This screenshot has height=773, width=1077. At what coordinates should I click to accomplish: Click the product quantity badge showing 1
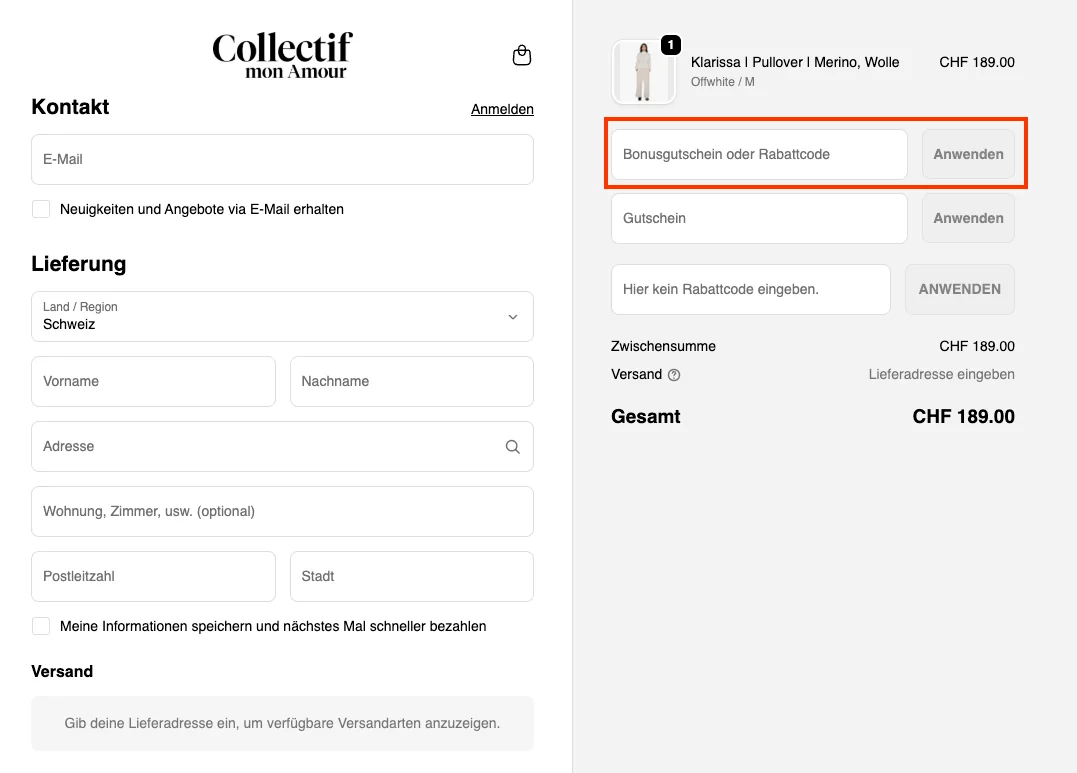pos(670,45)
